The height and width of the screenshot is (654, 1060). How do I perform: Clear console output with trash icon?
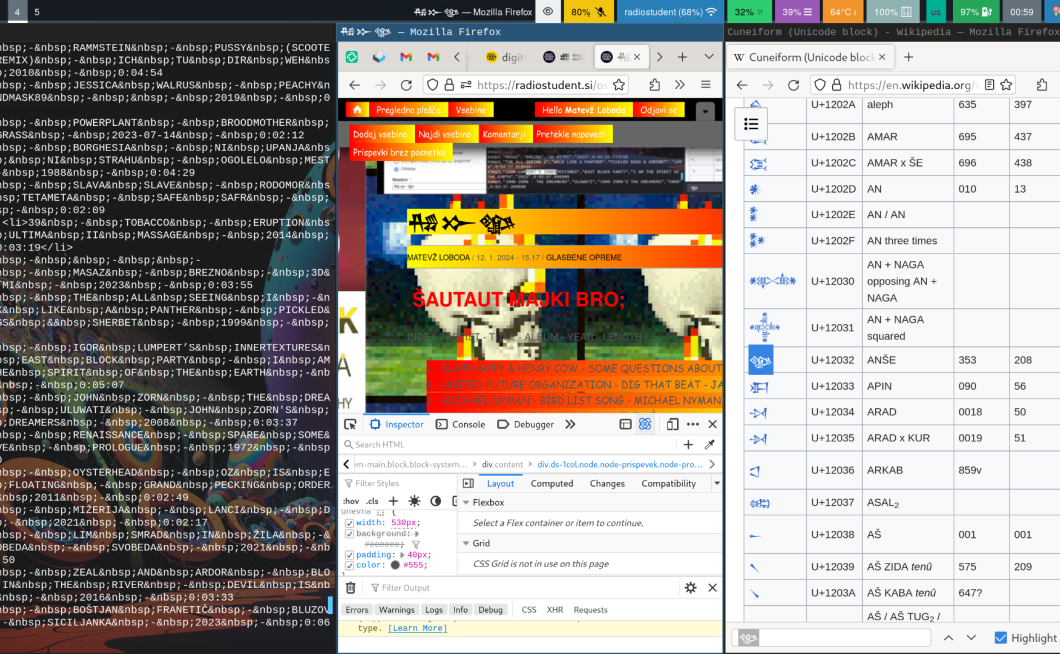351,588
